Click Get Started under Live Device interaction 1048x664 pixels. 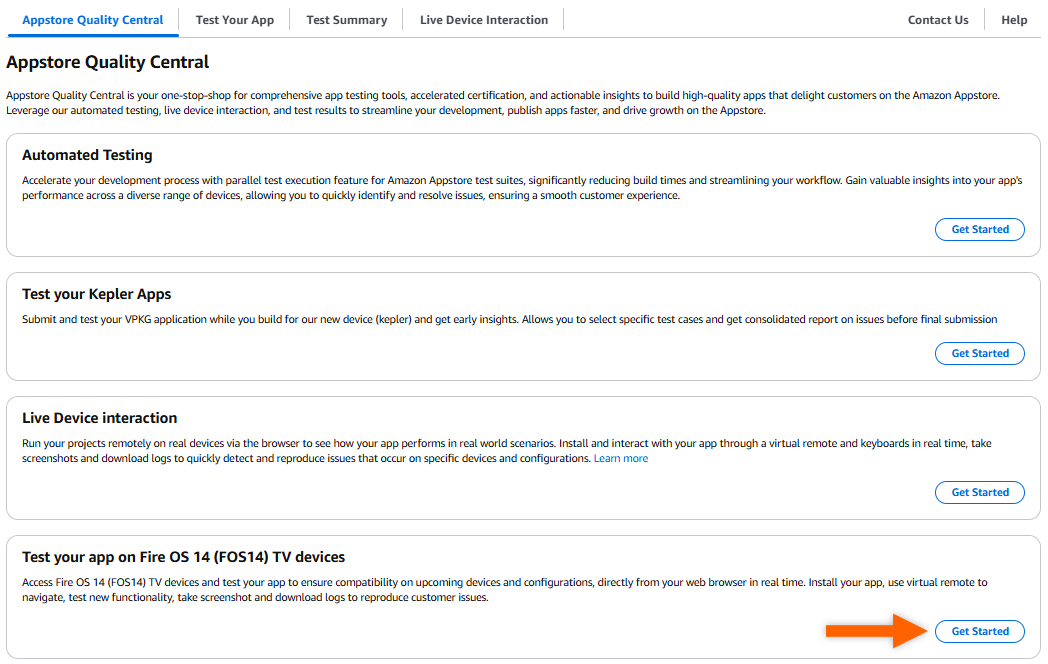(x=979, y=492)
